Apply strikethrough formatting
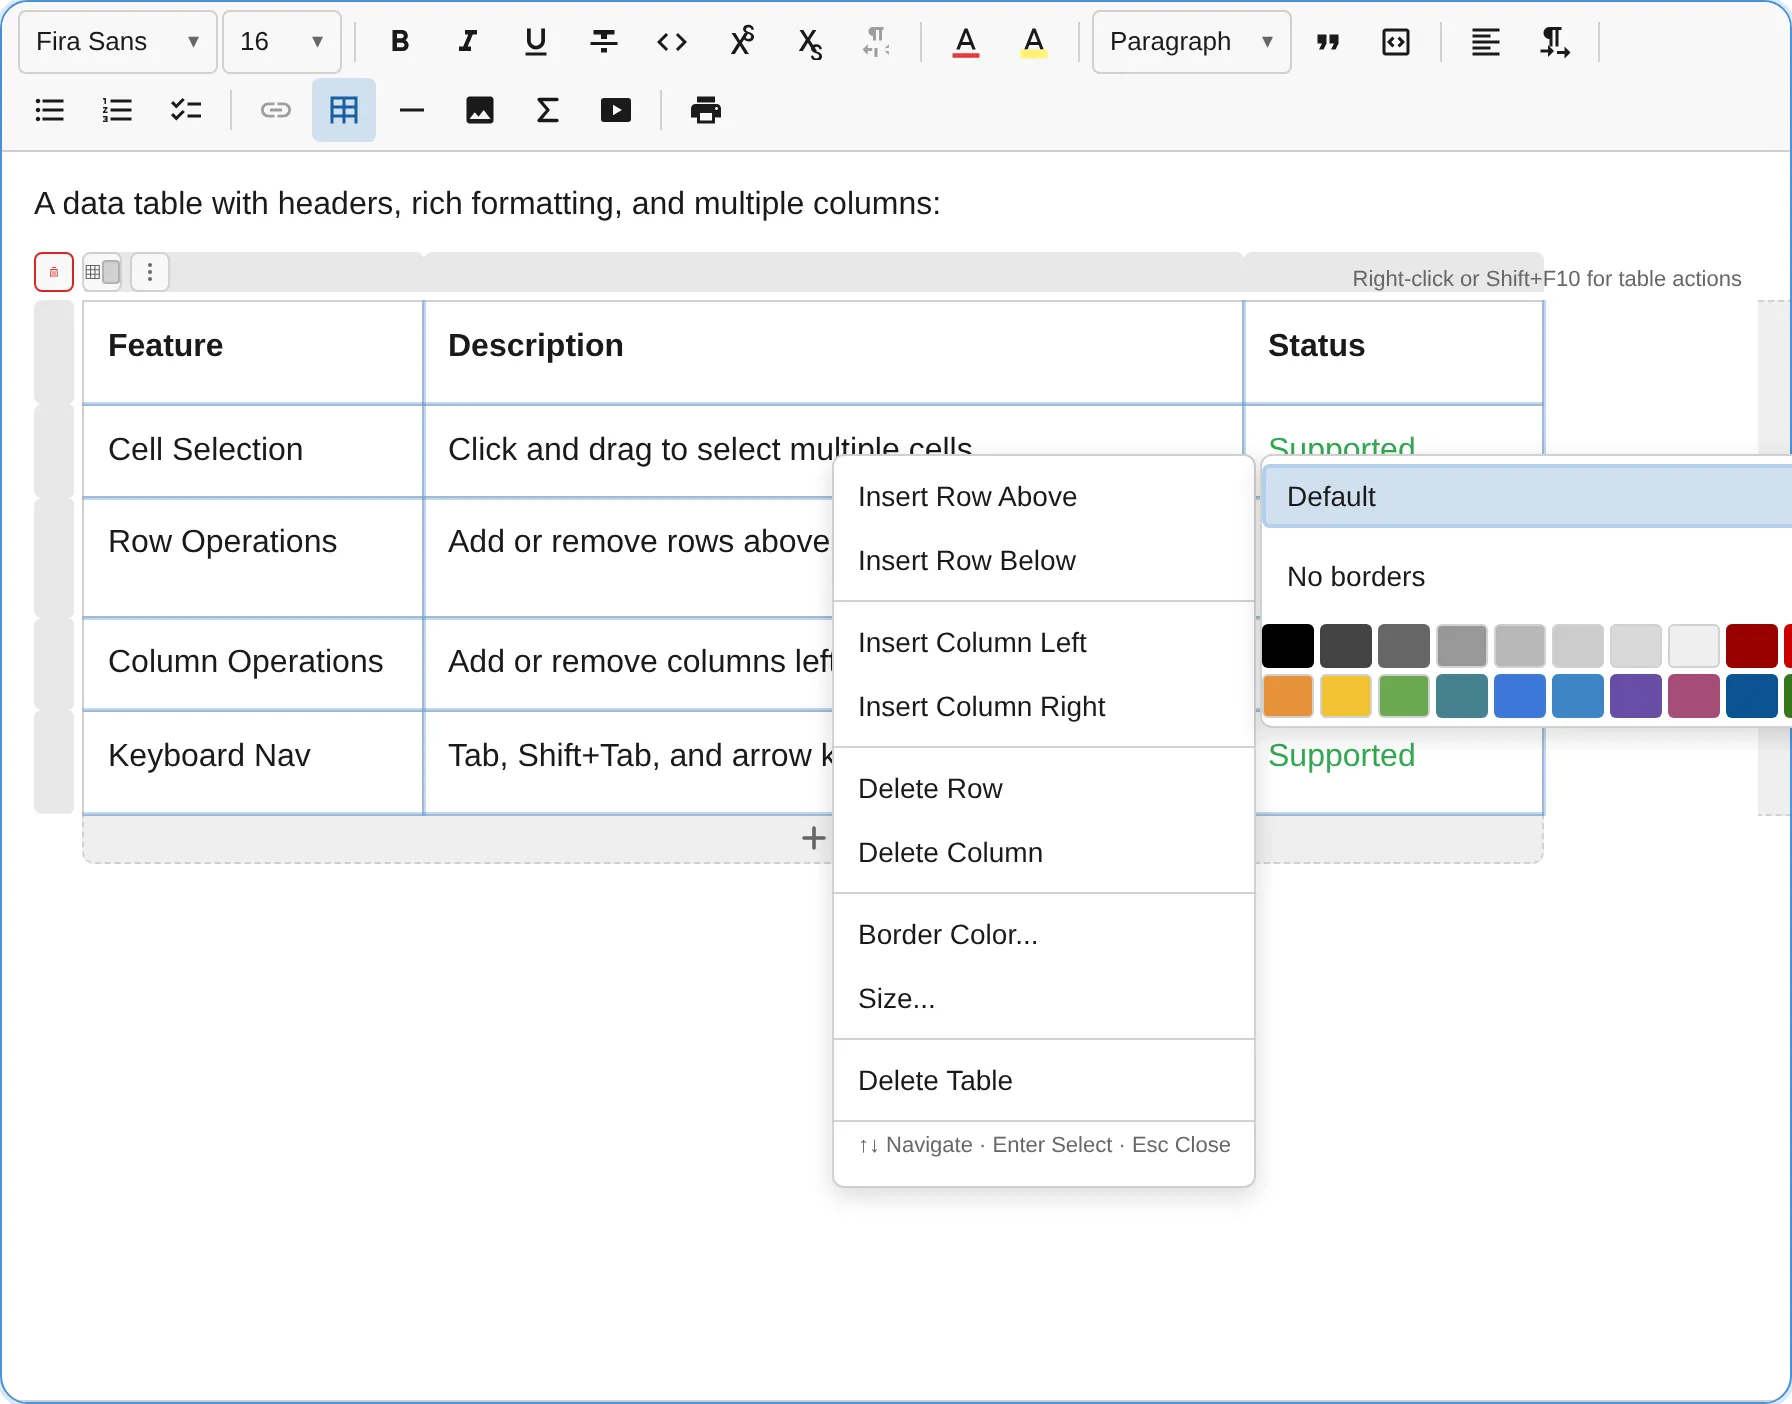Screen dimensions: 1792x1404 point(604,42)
